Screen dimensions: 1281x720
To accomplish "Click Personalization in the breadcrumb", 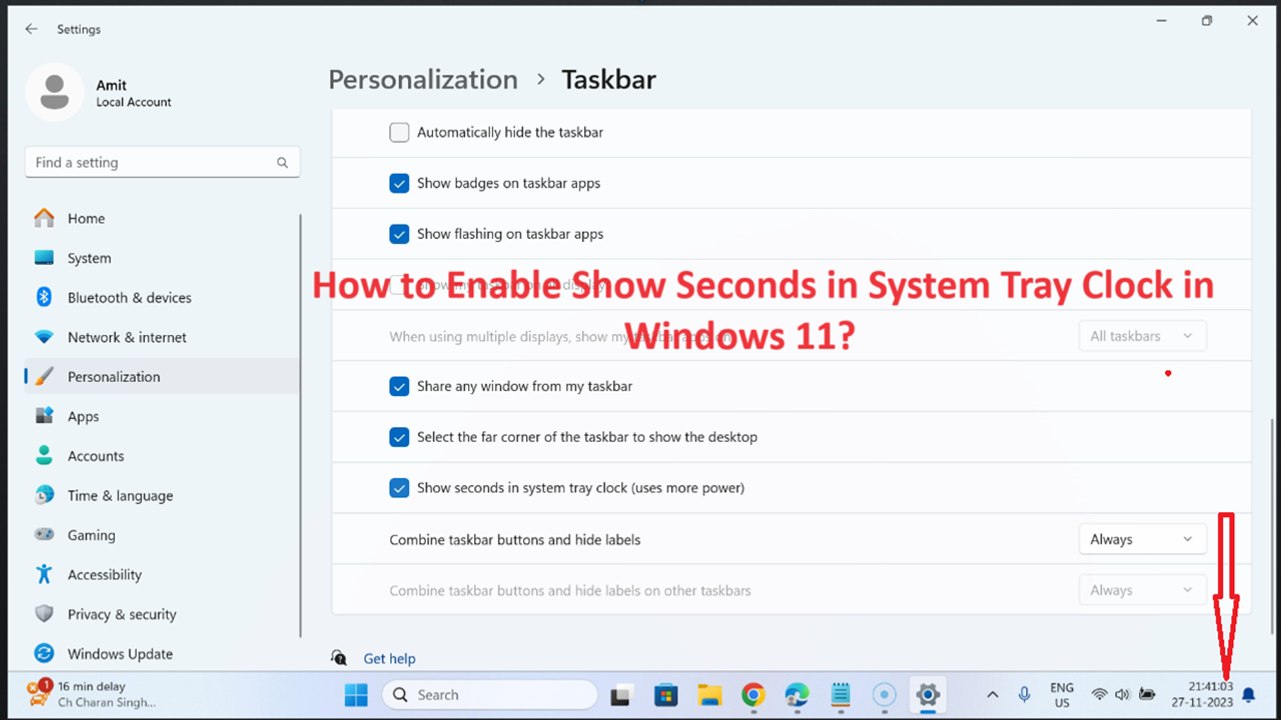I will (423, 80).
